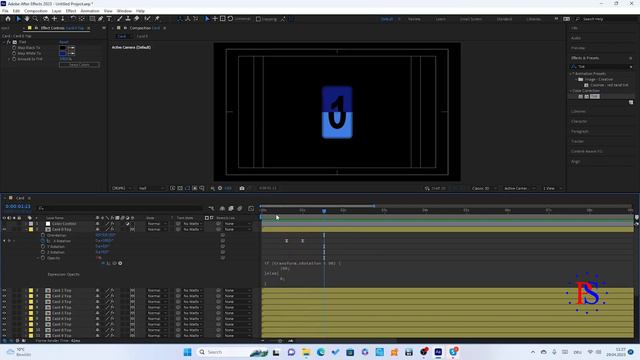
Task: Open the Character panel
Action: (579, 122)
